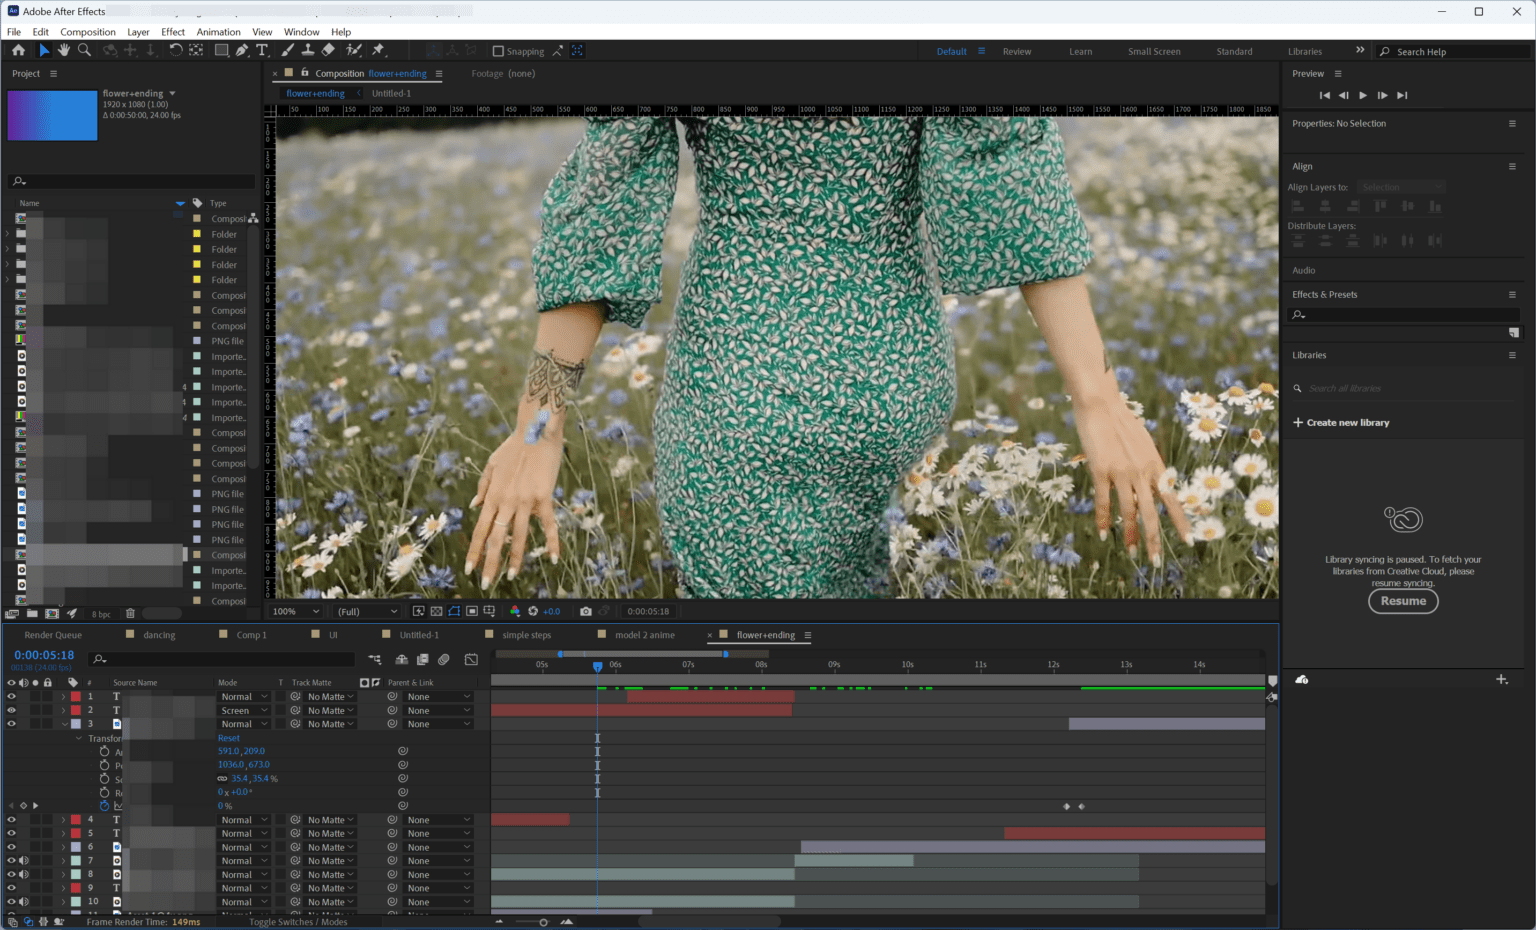Select the Pen tool

pyautogui.click(x=240, y=50)
